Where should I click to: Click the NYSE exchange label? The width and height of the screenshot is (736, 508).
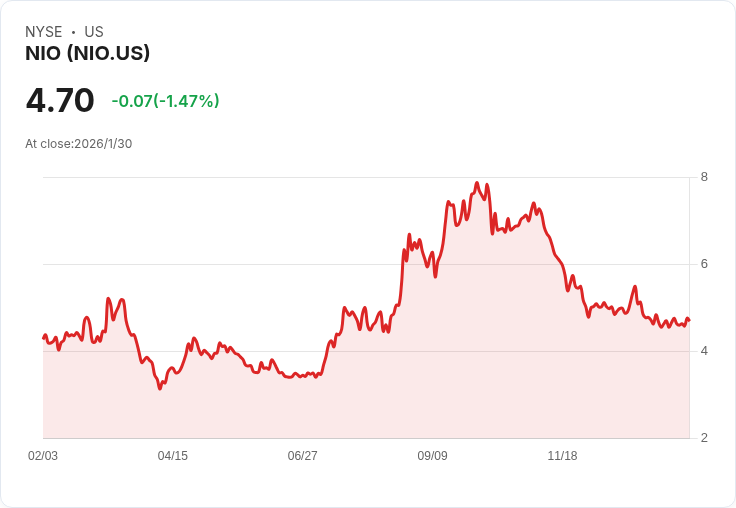pos(44,32)
